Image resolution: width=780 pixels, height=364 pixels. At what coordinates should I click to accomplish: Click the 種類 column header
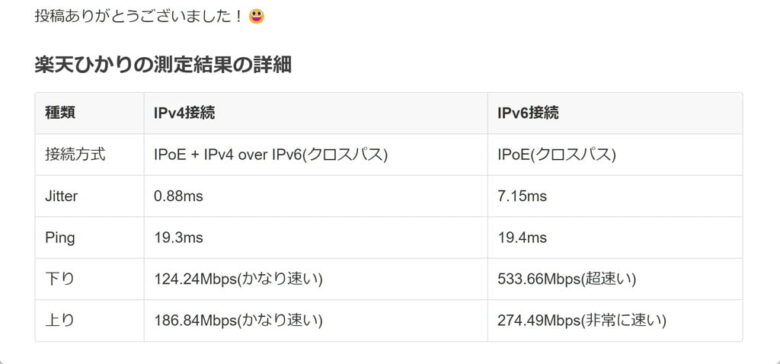(60, 113)
